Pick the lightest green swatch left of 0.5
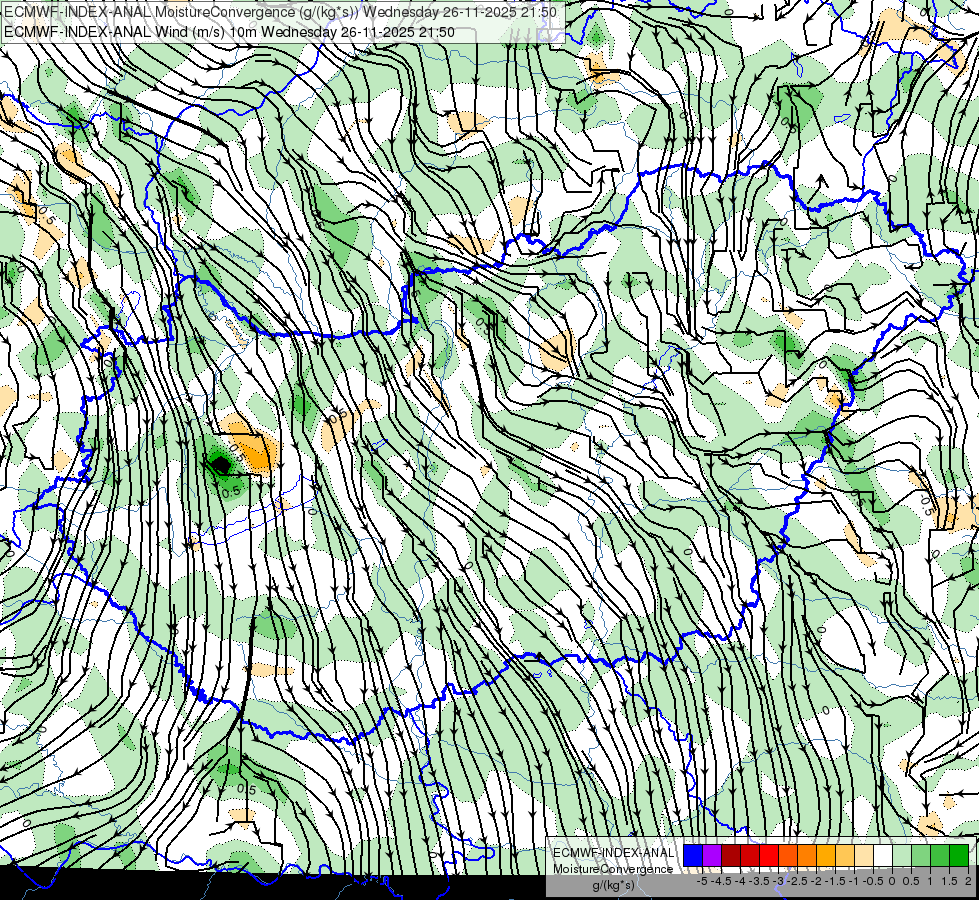The width and height of the screenshot is (979, 900). pos(902,855)
